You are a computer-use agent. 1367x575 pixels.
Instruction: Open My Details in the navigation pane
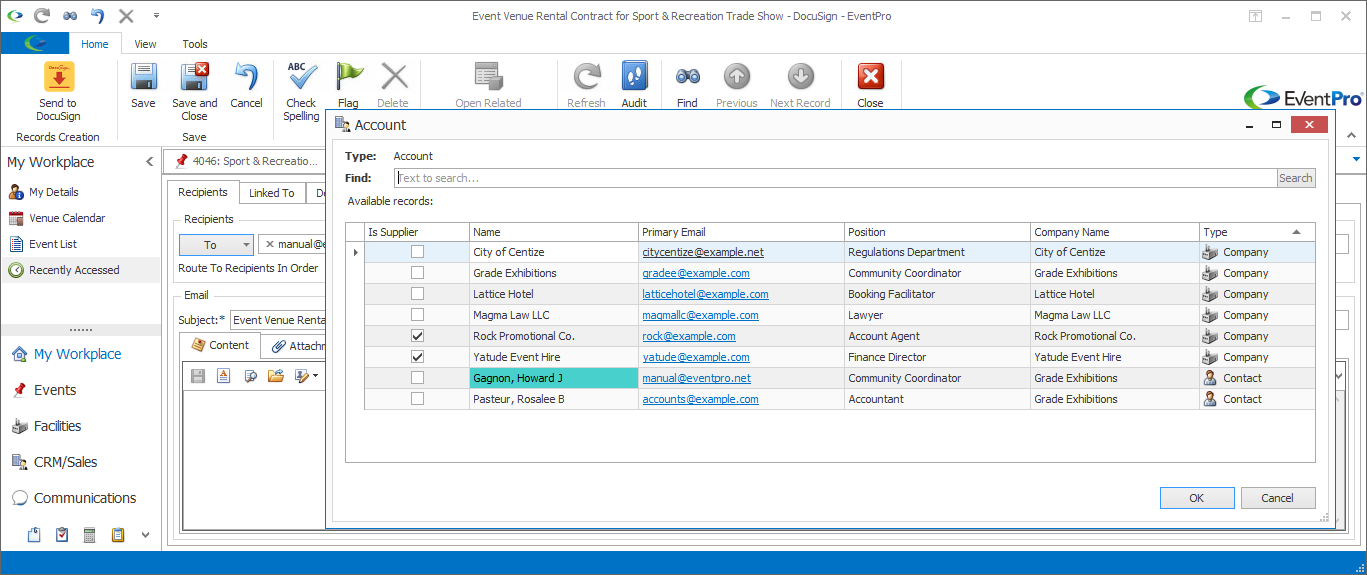(x=54, y=192)
